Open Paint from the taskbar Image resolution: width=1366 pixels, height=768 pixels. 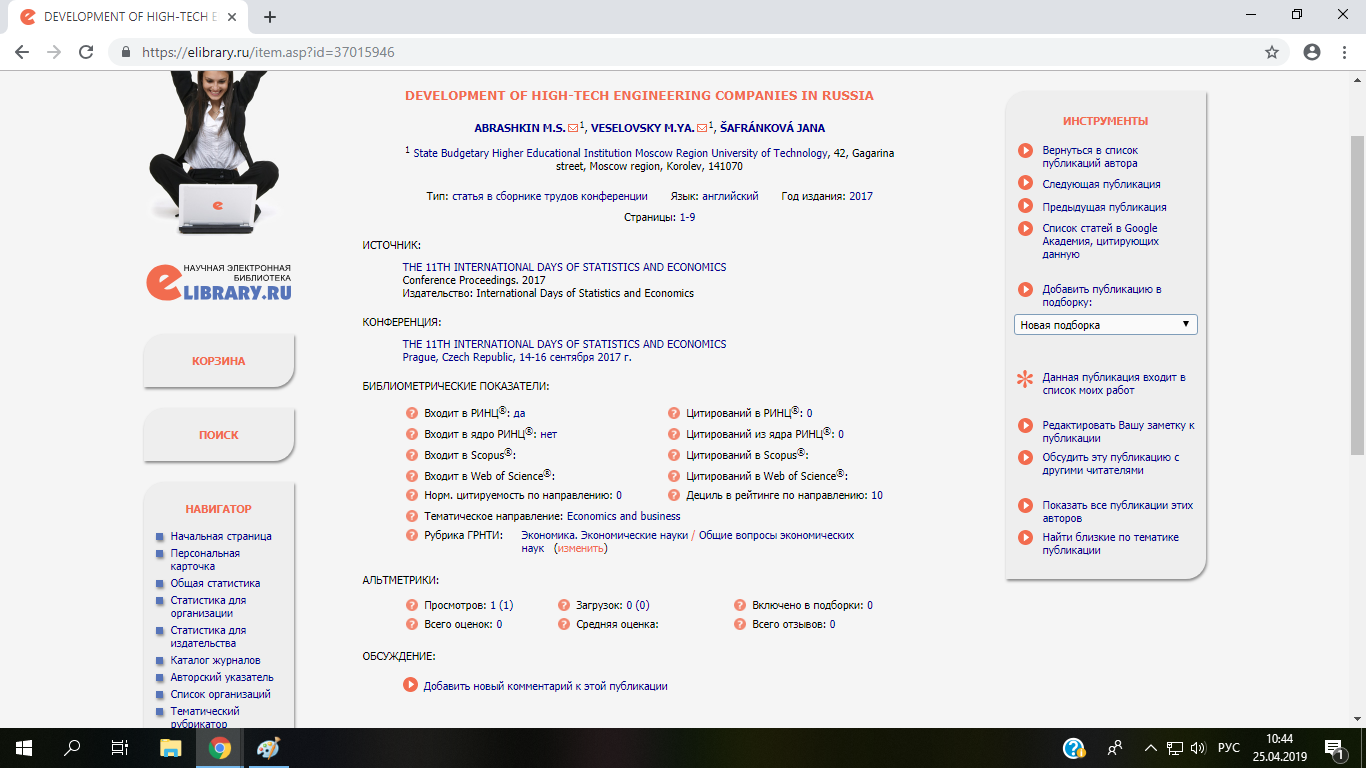[269, 747]
